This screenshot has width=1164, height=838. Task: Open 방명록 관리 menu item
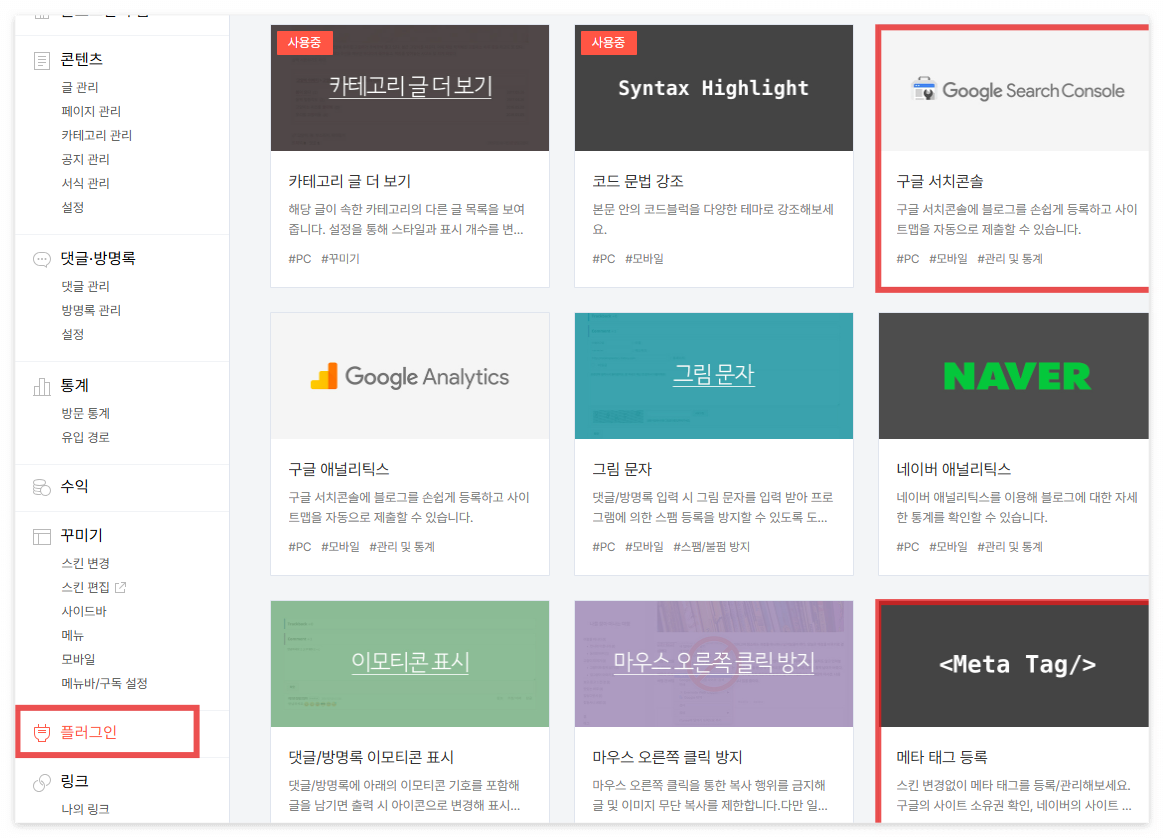91,310
